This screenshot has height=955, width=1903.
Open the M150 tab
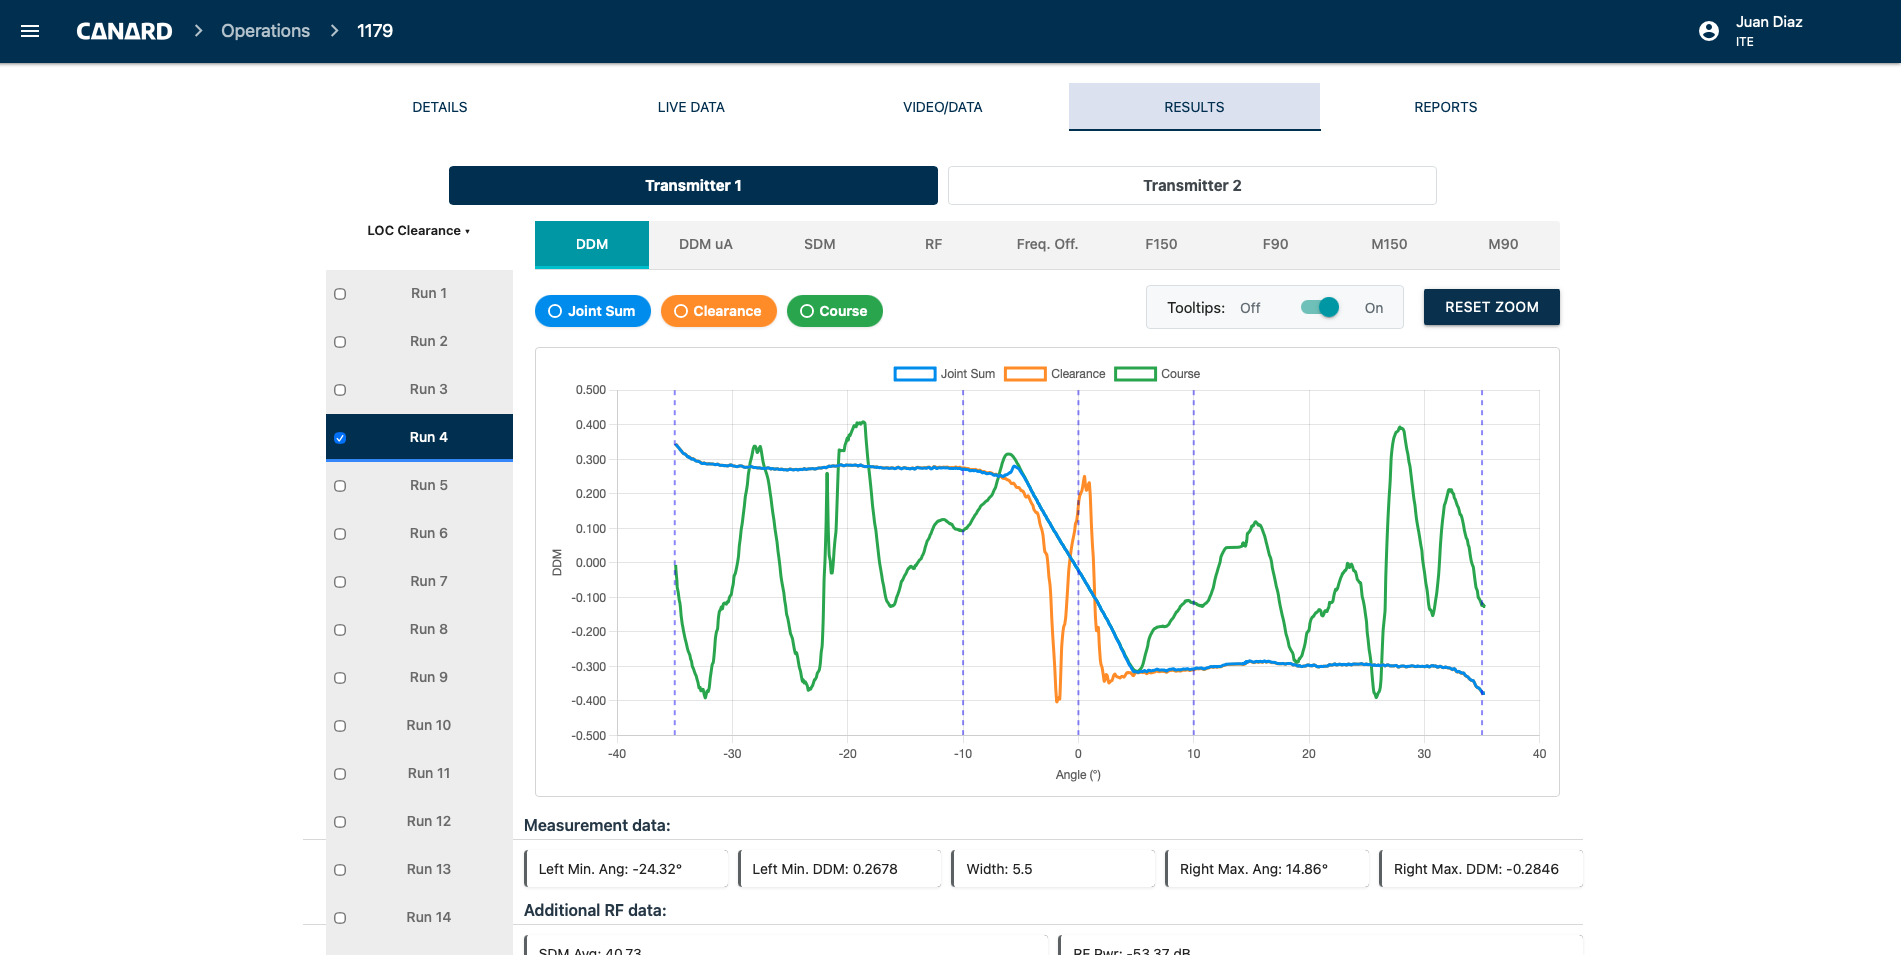[1389, 244]
